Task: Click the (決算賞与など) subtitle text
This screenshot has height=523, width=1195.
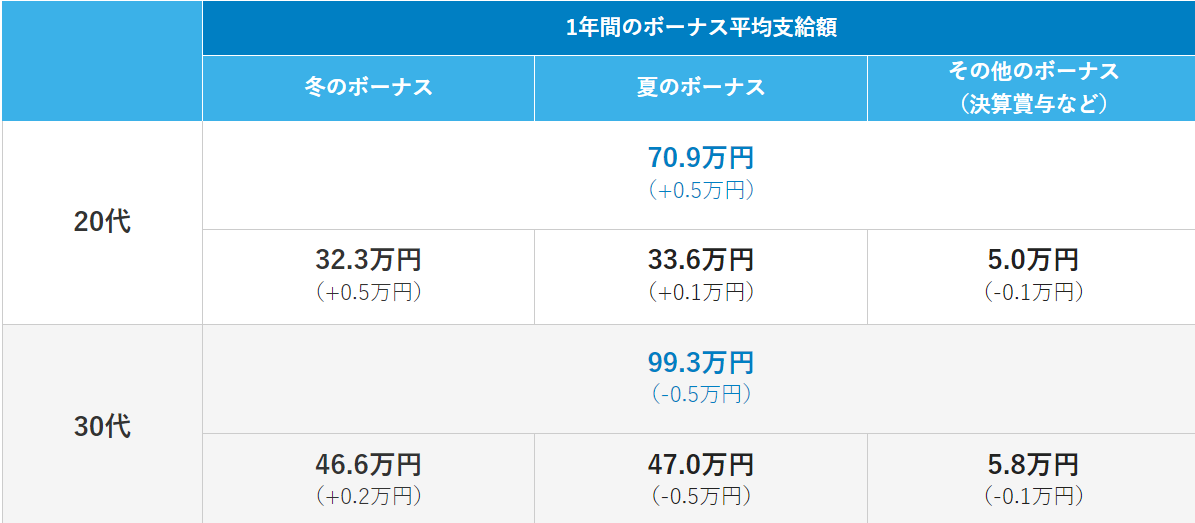Action: [x=1032, y=103]
